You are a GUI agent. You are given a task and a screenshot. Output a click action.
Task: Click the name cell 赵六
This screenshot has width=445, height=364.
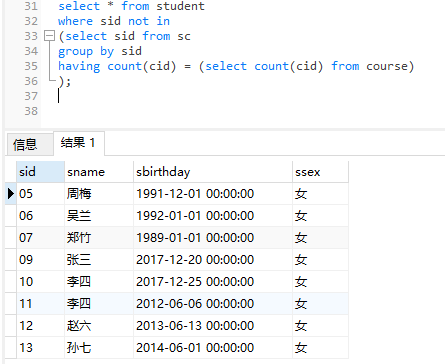99,326
